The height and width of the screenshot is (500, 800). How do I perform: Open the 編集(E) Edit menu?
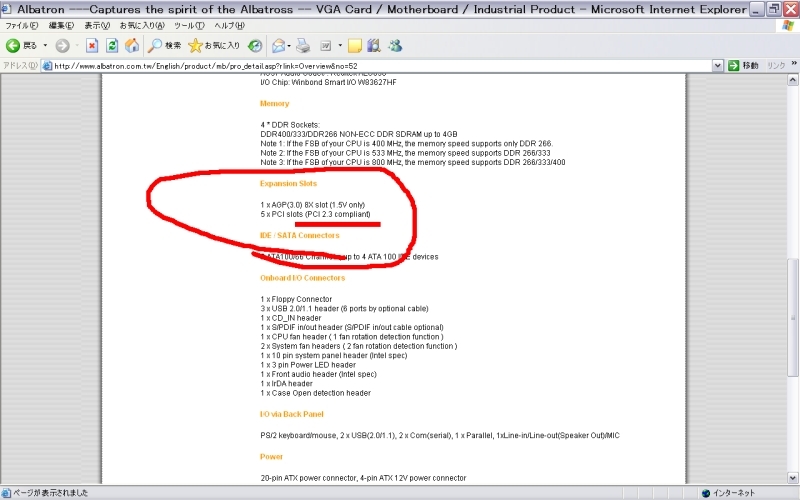(x=61, y=26)
